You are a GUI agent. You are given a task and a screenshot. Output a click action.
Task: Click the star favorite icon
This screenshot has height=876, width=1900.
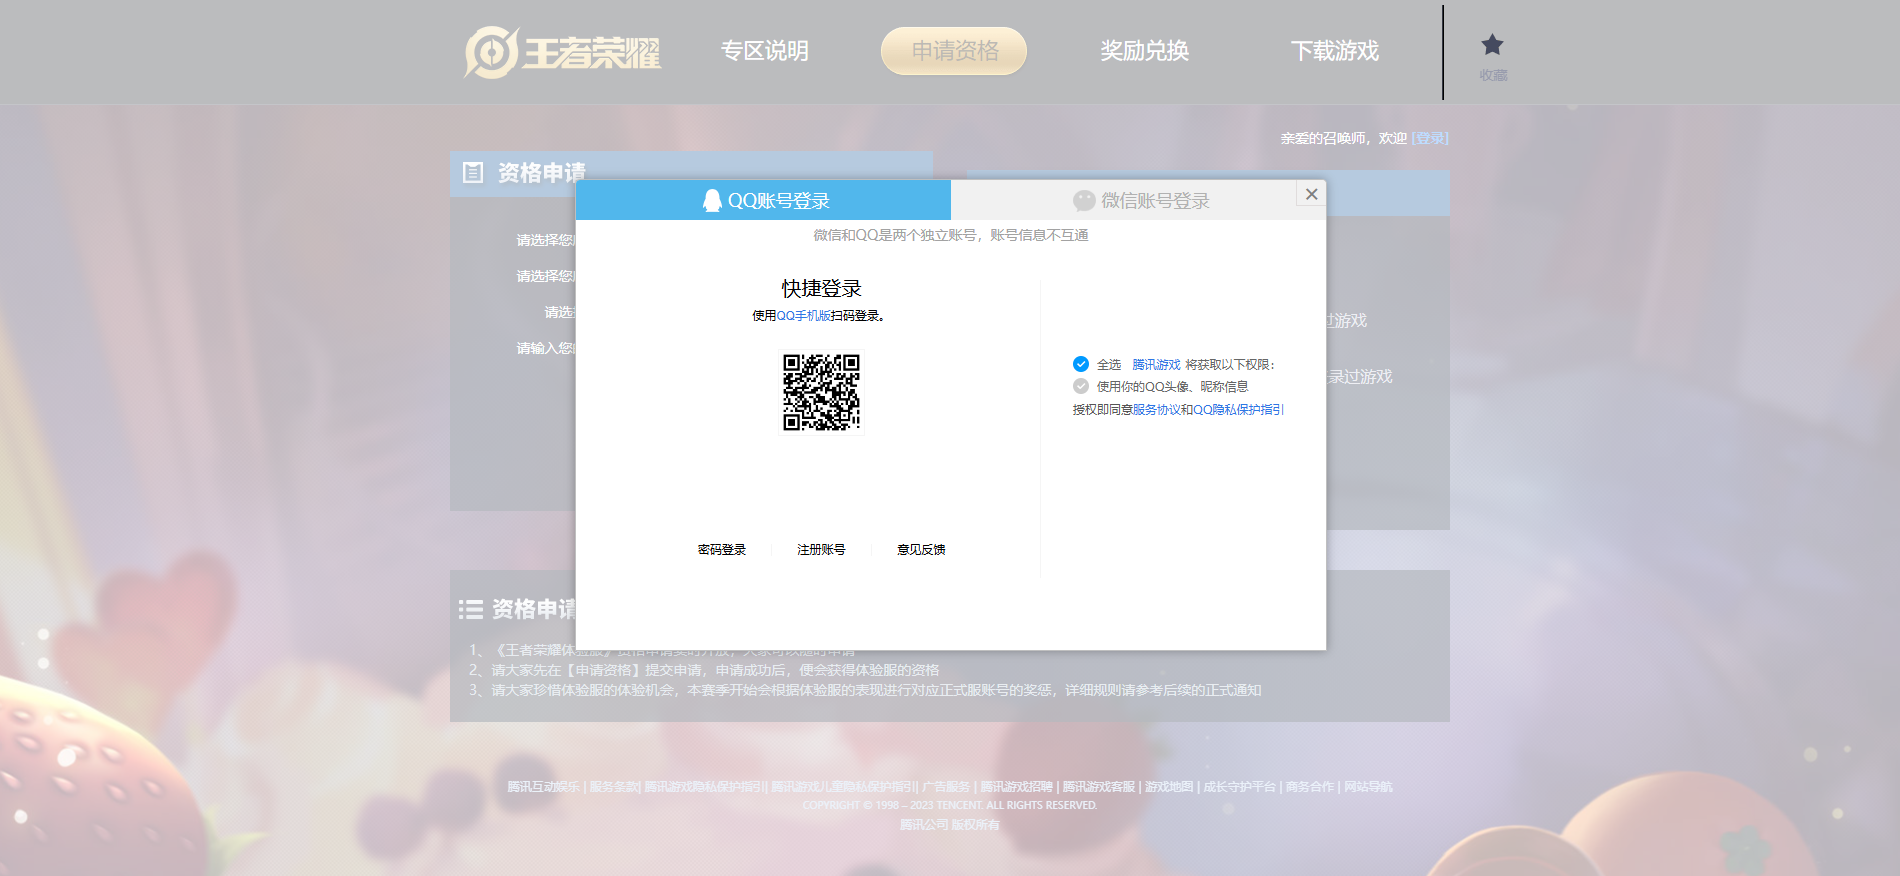(1492, 45)
